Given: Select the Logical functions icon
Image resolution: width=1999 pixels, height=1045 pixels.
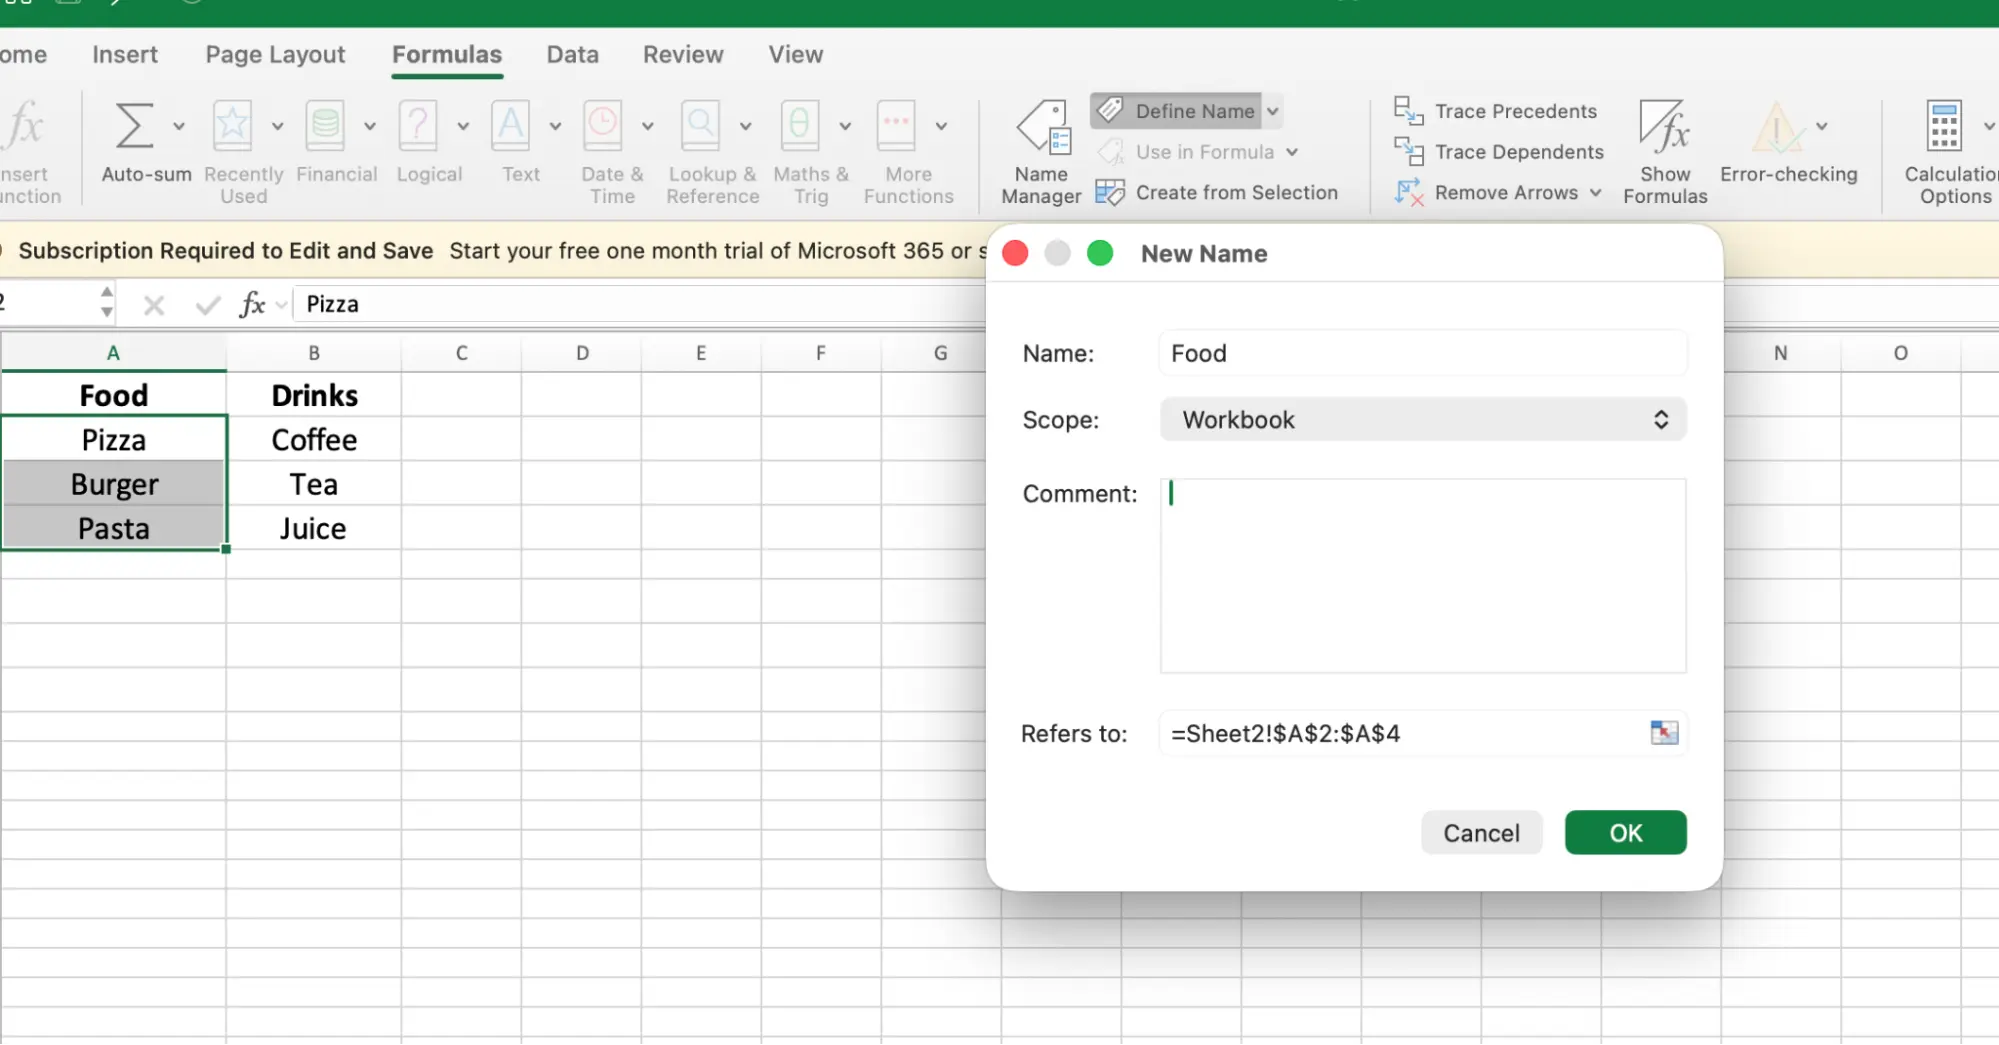Looking at the screenshot, I should pyautogui.click(x=418, y=127).
